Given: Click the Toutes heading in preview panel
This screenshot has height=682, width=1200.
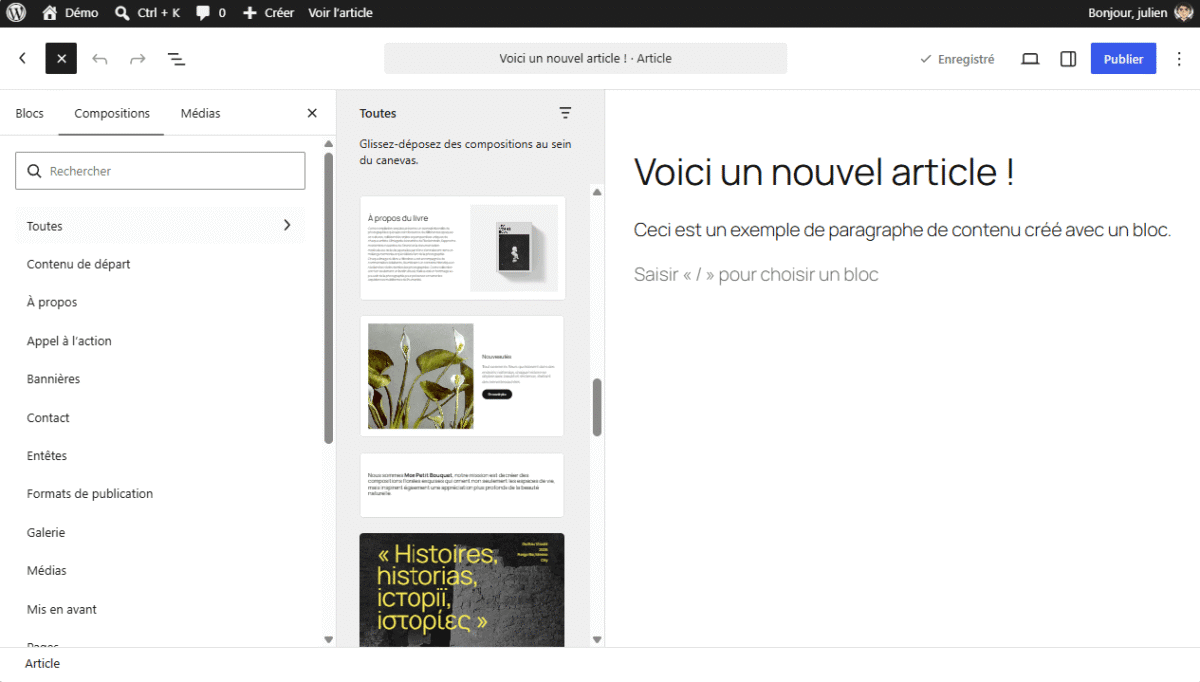Looking at the screenshot, I should pyautogui.click(x=378, y=113).
